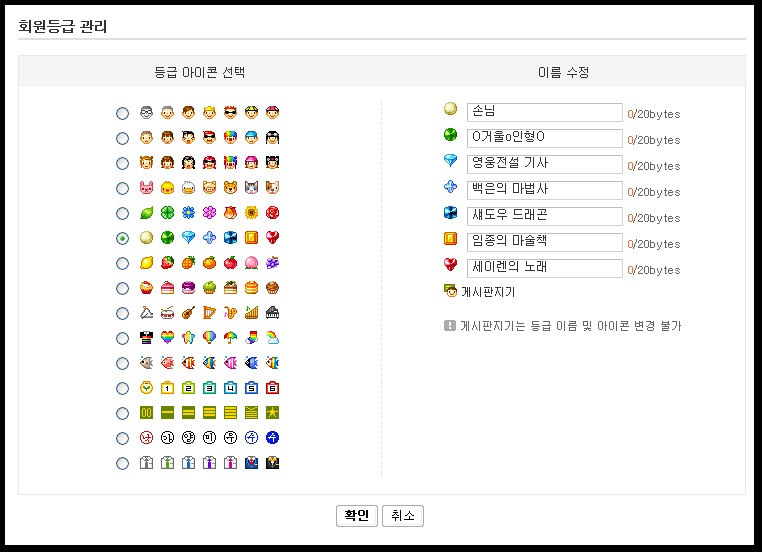The height and width of the screenshot is (552, 762).
Task: Select the numbered boxes row radio
Action: point(122,388)
